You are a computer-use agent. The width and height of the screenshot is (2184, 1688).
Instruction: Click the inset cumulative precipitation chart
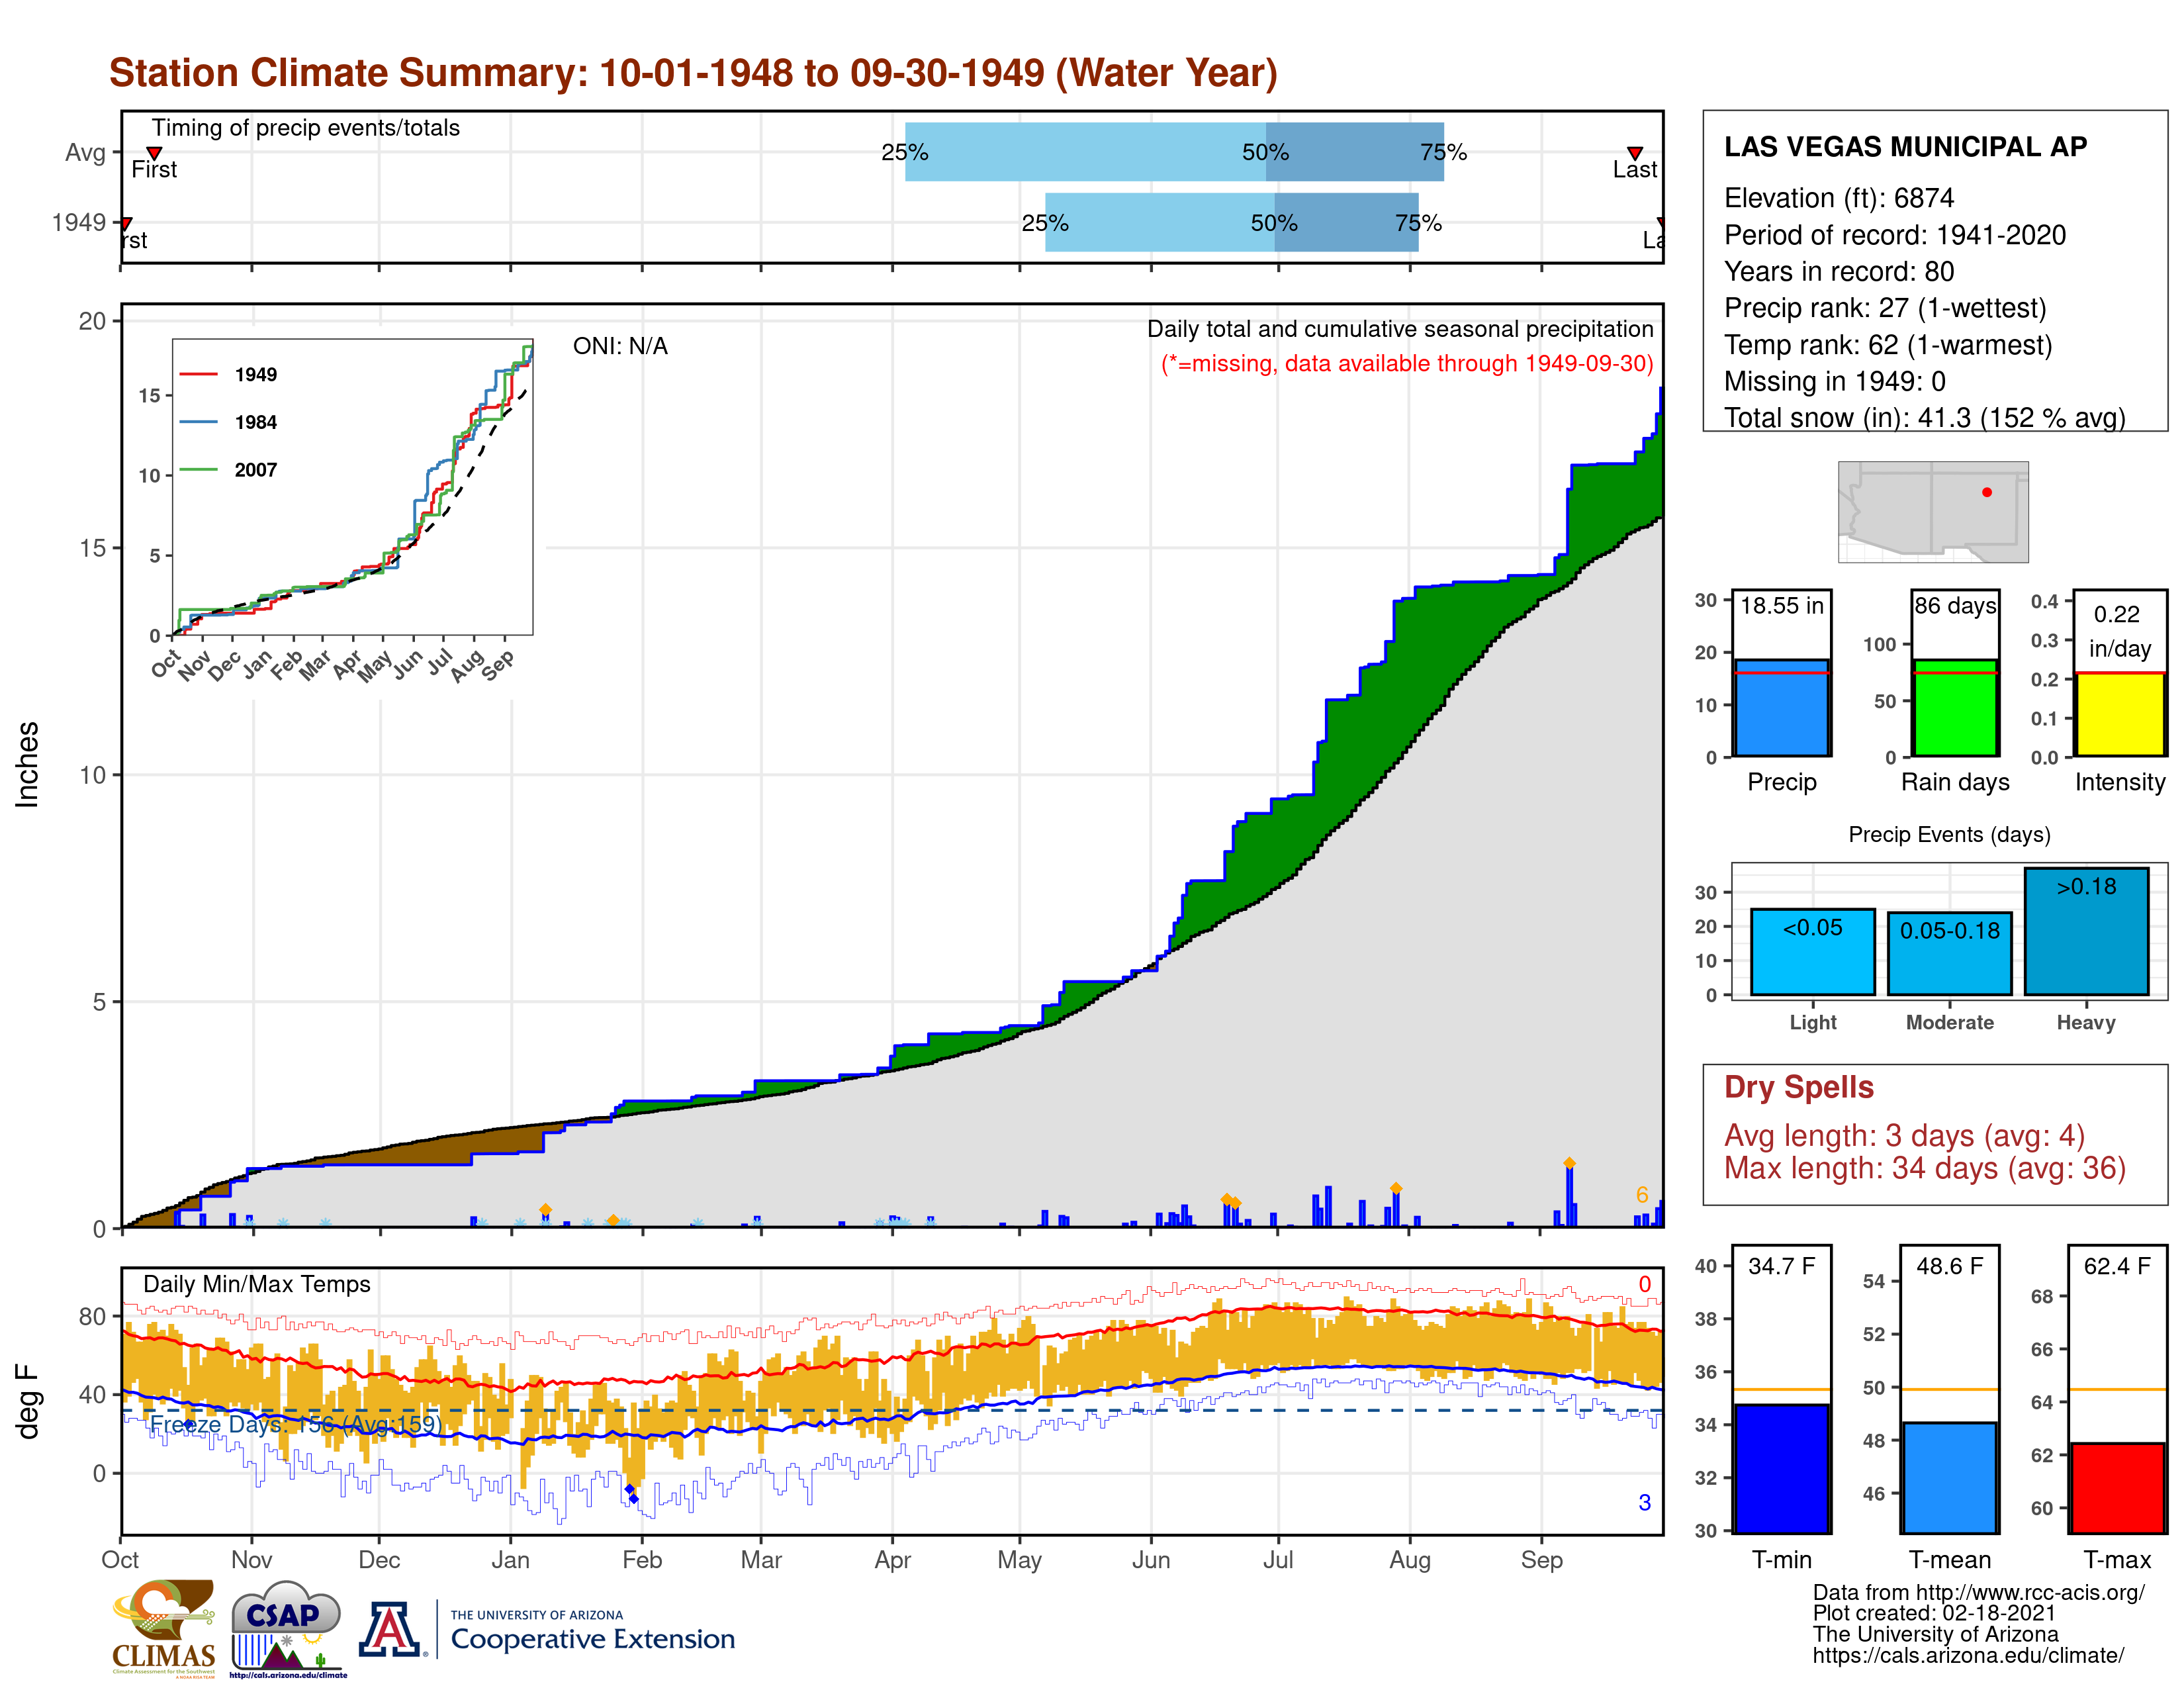click(352, 487)
